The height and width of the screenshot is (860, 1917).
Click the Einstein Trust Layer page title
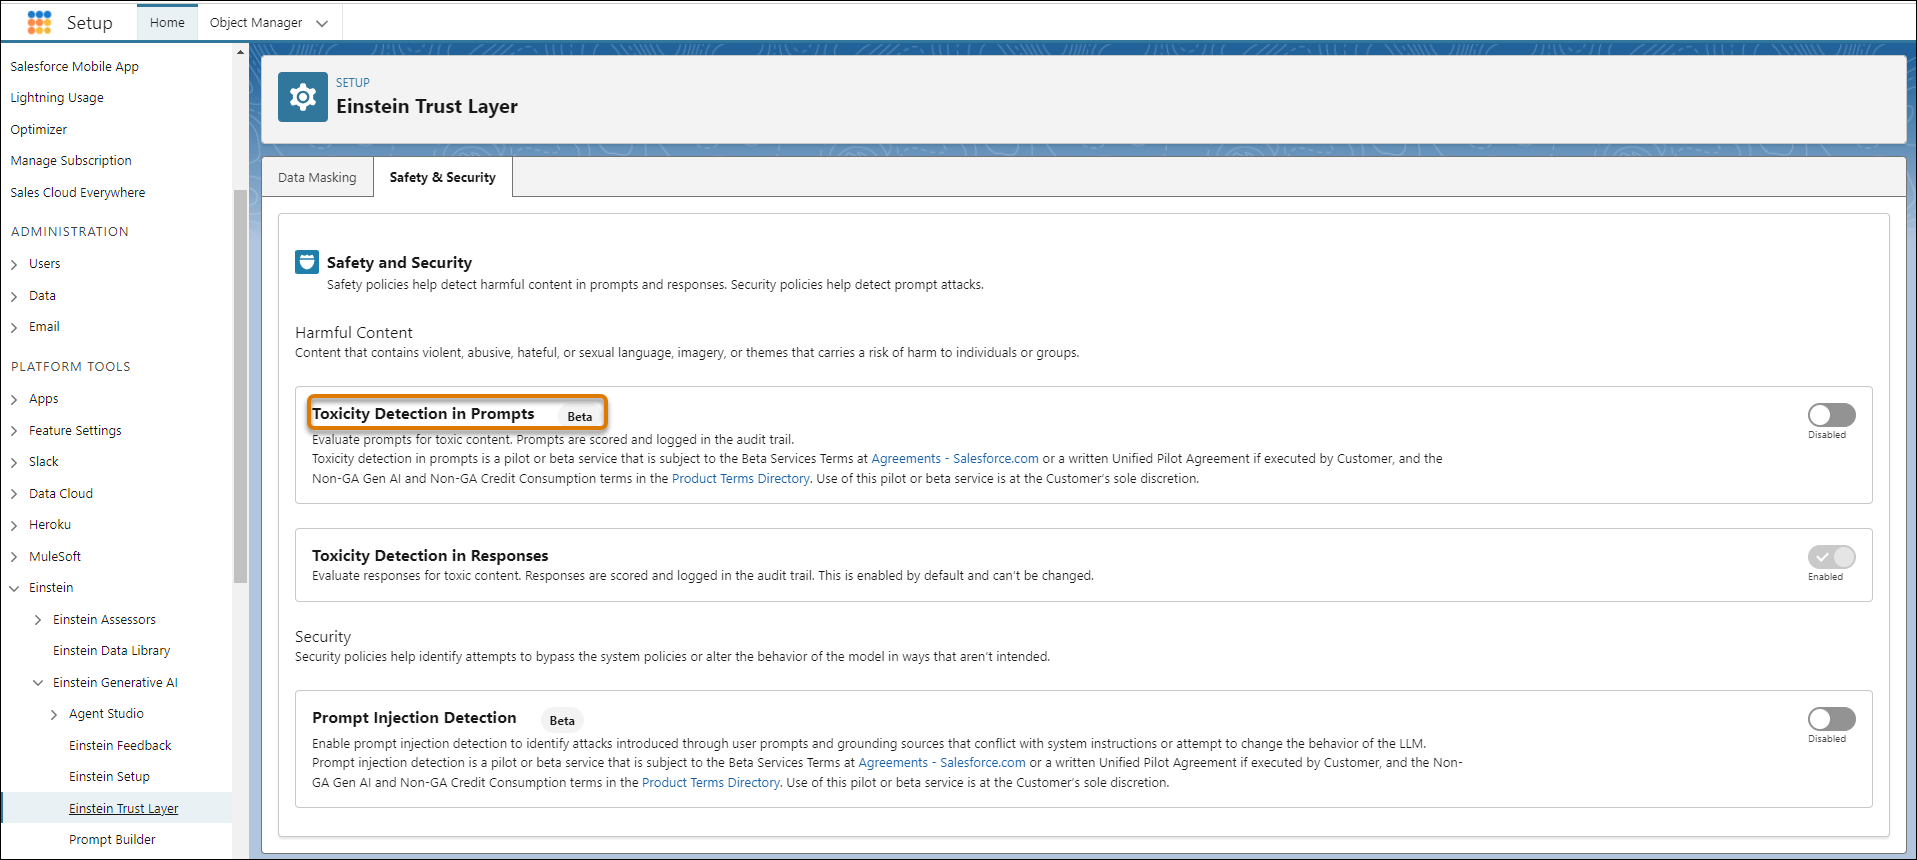427,106
